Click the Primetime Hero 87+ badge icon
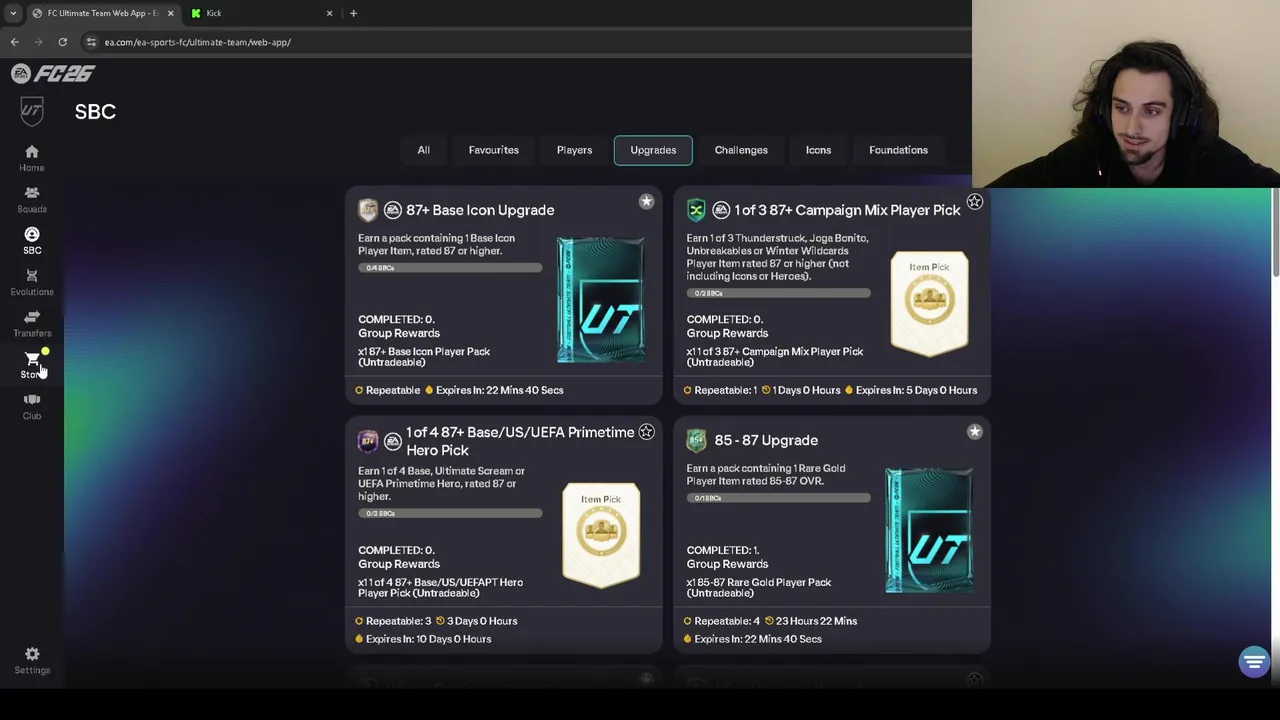The height and width of the screenshot is (720, 1280). [x=368, y=441]
